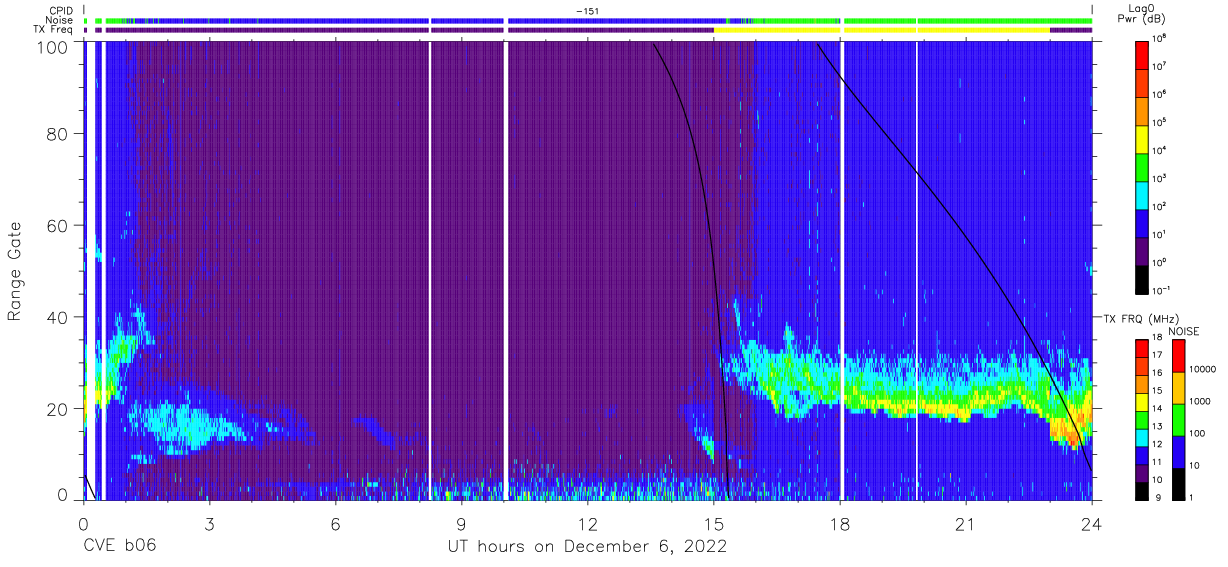Click the yellow segment of the TX Freq strip
1228x567 pixels.
tap(881, 30)
